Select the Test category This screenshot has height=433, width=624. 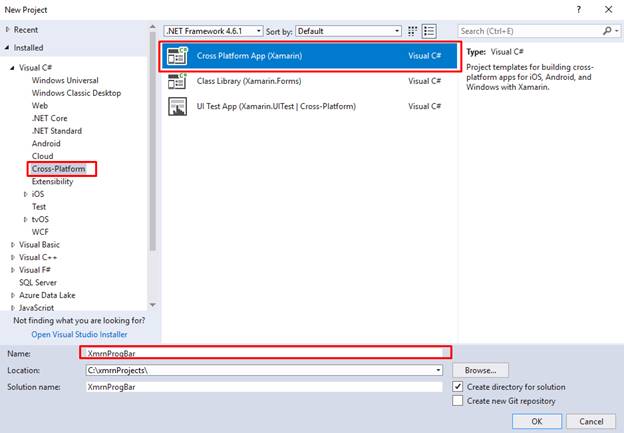tap(39, 207)
